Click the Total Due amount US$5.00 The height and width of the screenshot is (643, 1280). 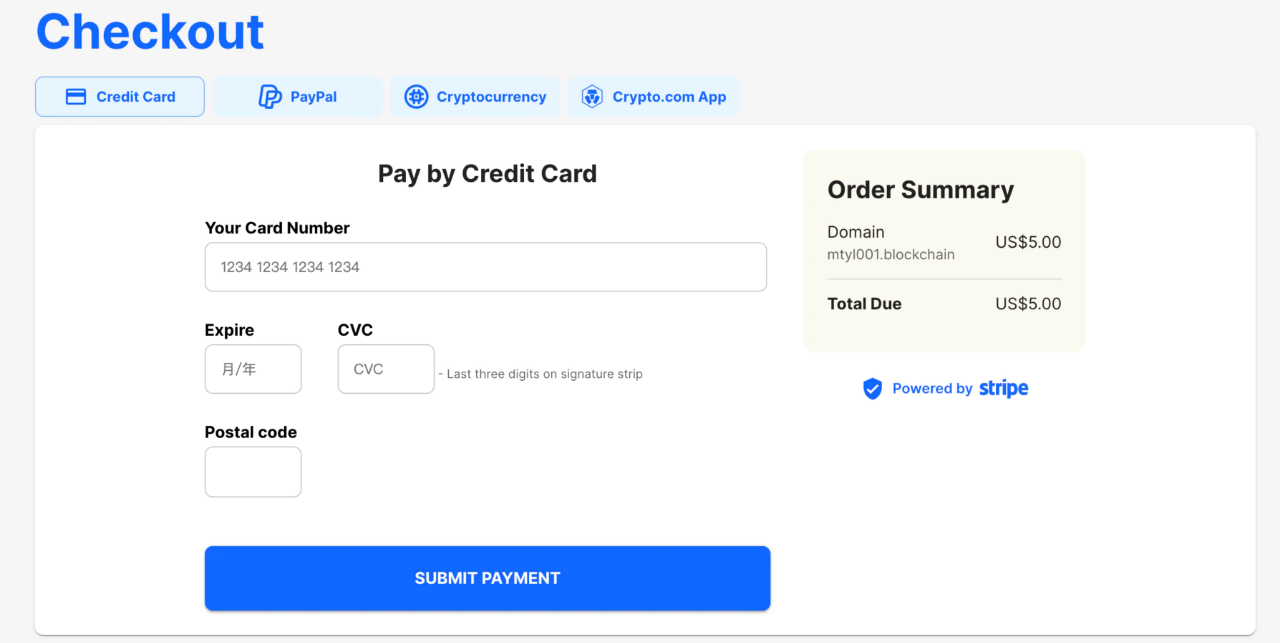(1028, 304)
